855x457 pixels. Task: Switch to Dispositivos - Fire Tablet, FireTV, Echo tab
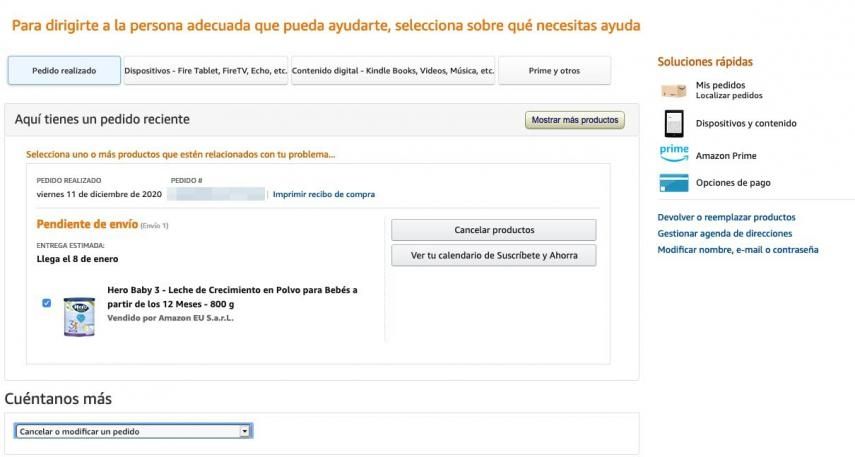205,71
